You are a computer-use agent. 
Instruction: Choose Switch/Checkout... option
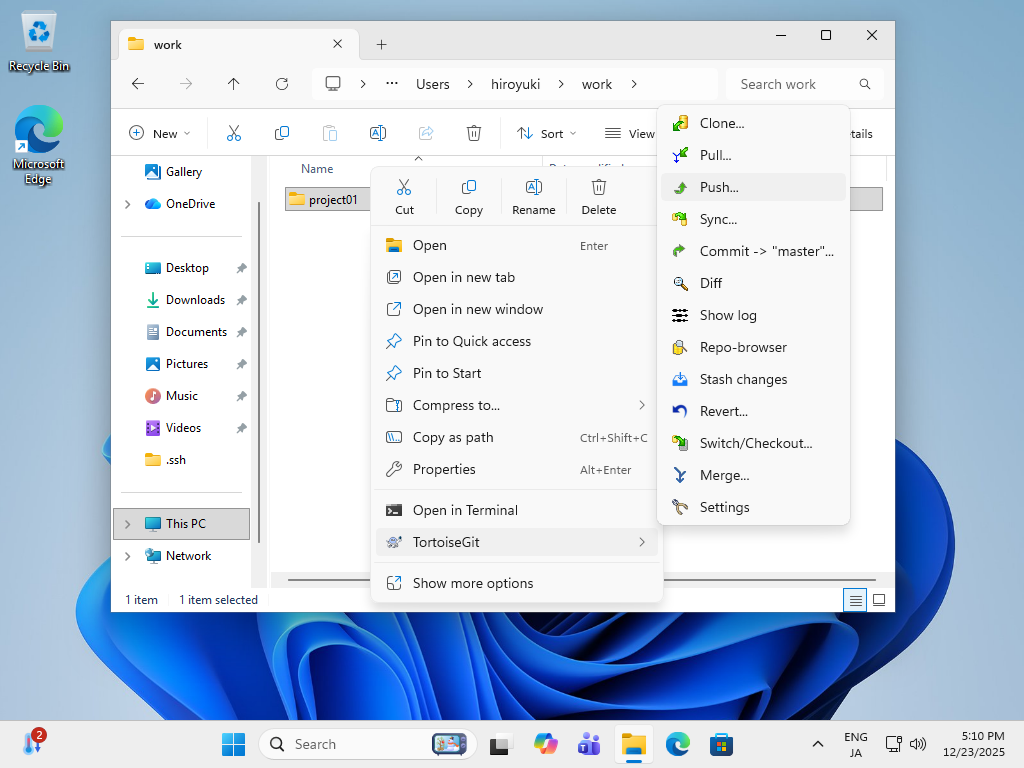pos(755,443)
